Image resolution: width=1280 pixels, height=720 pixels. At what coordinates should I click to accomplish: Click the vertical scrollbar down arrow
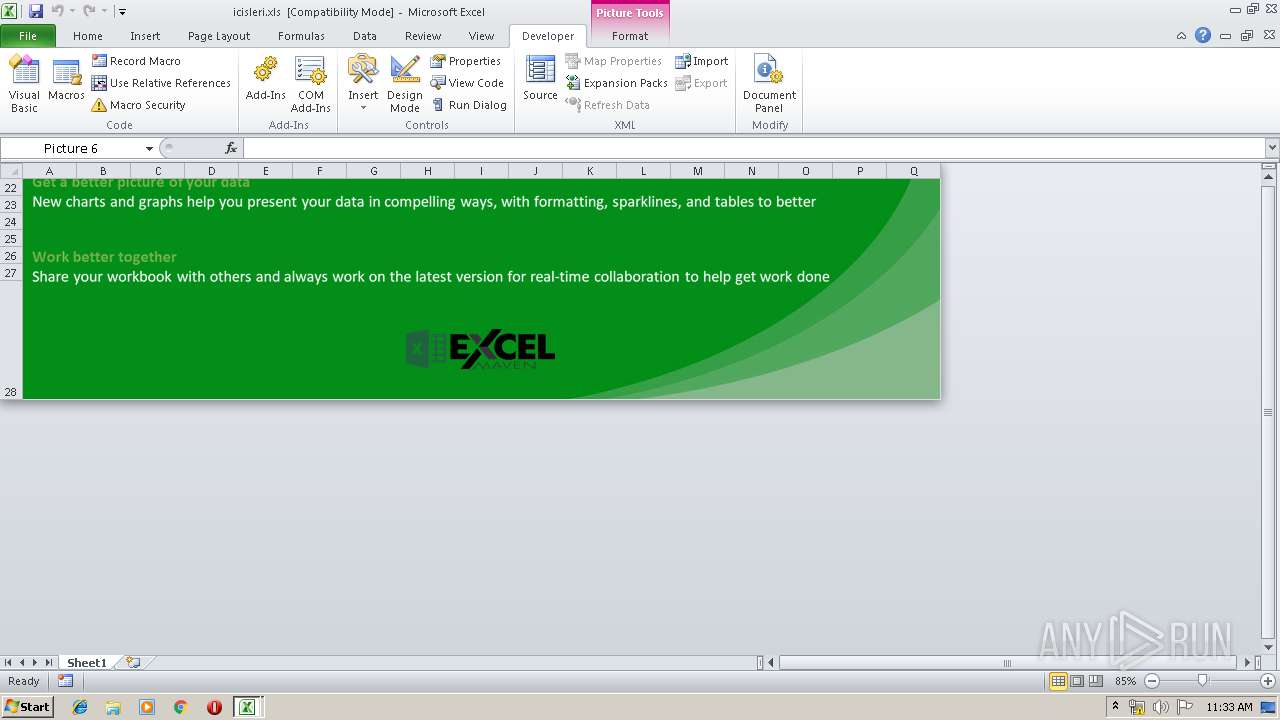click(1268, 646)
